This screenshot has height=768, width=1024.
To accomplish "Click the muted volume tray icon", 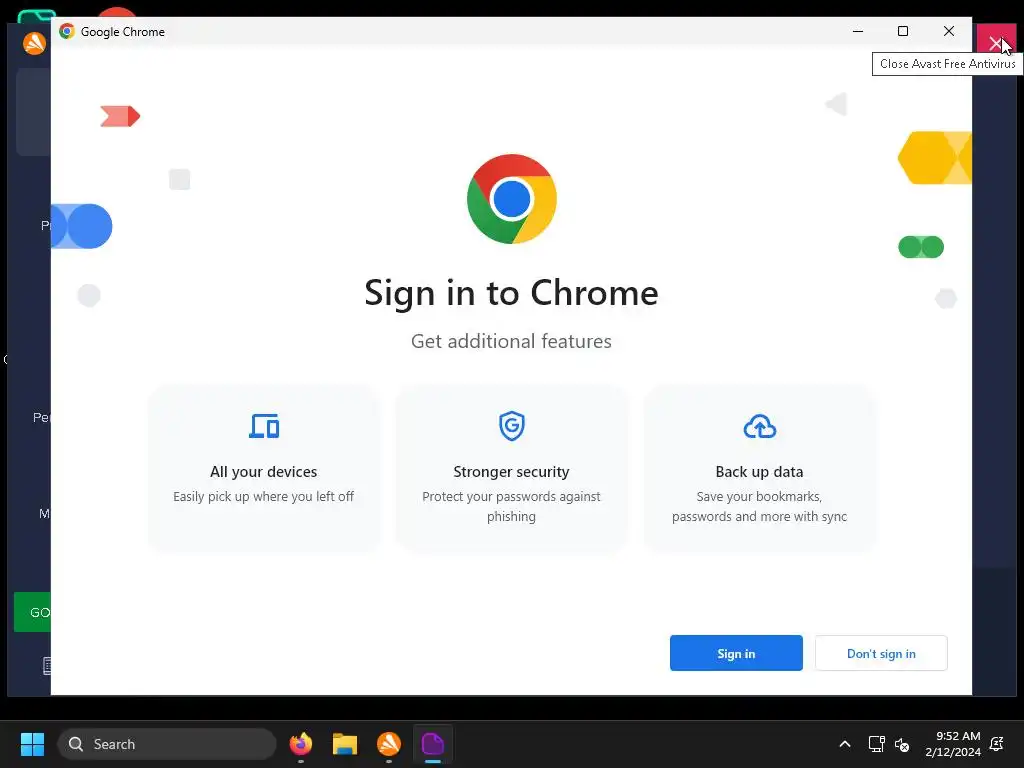I will (x=903, y=744).
